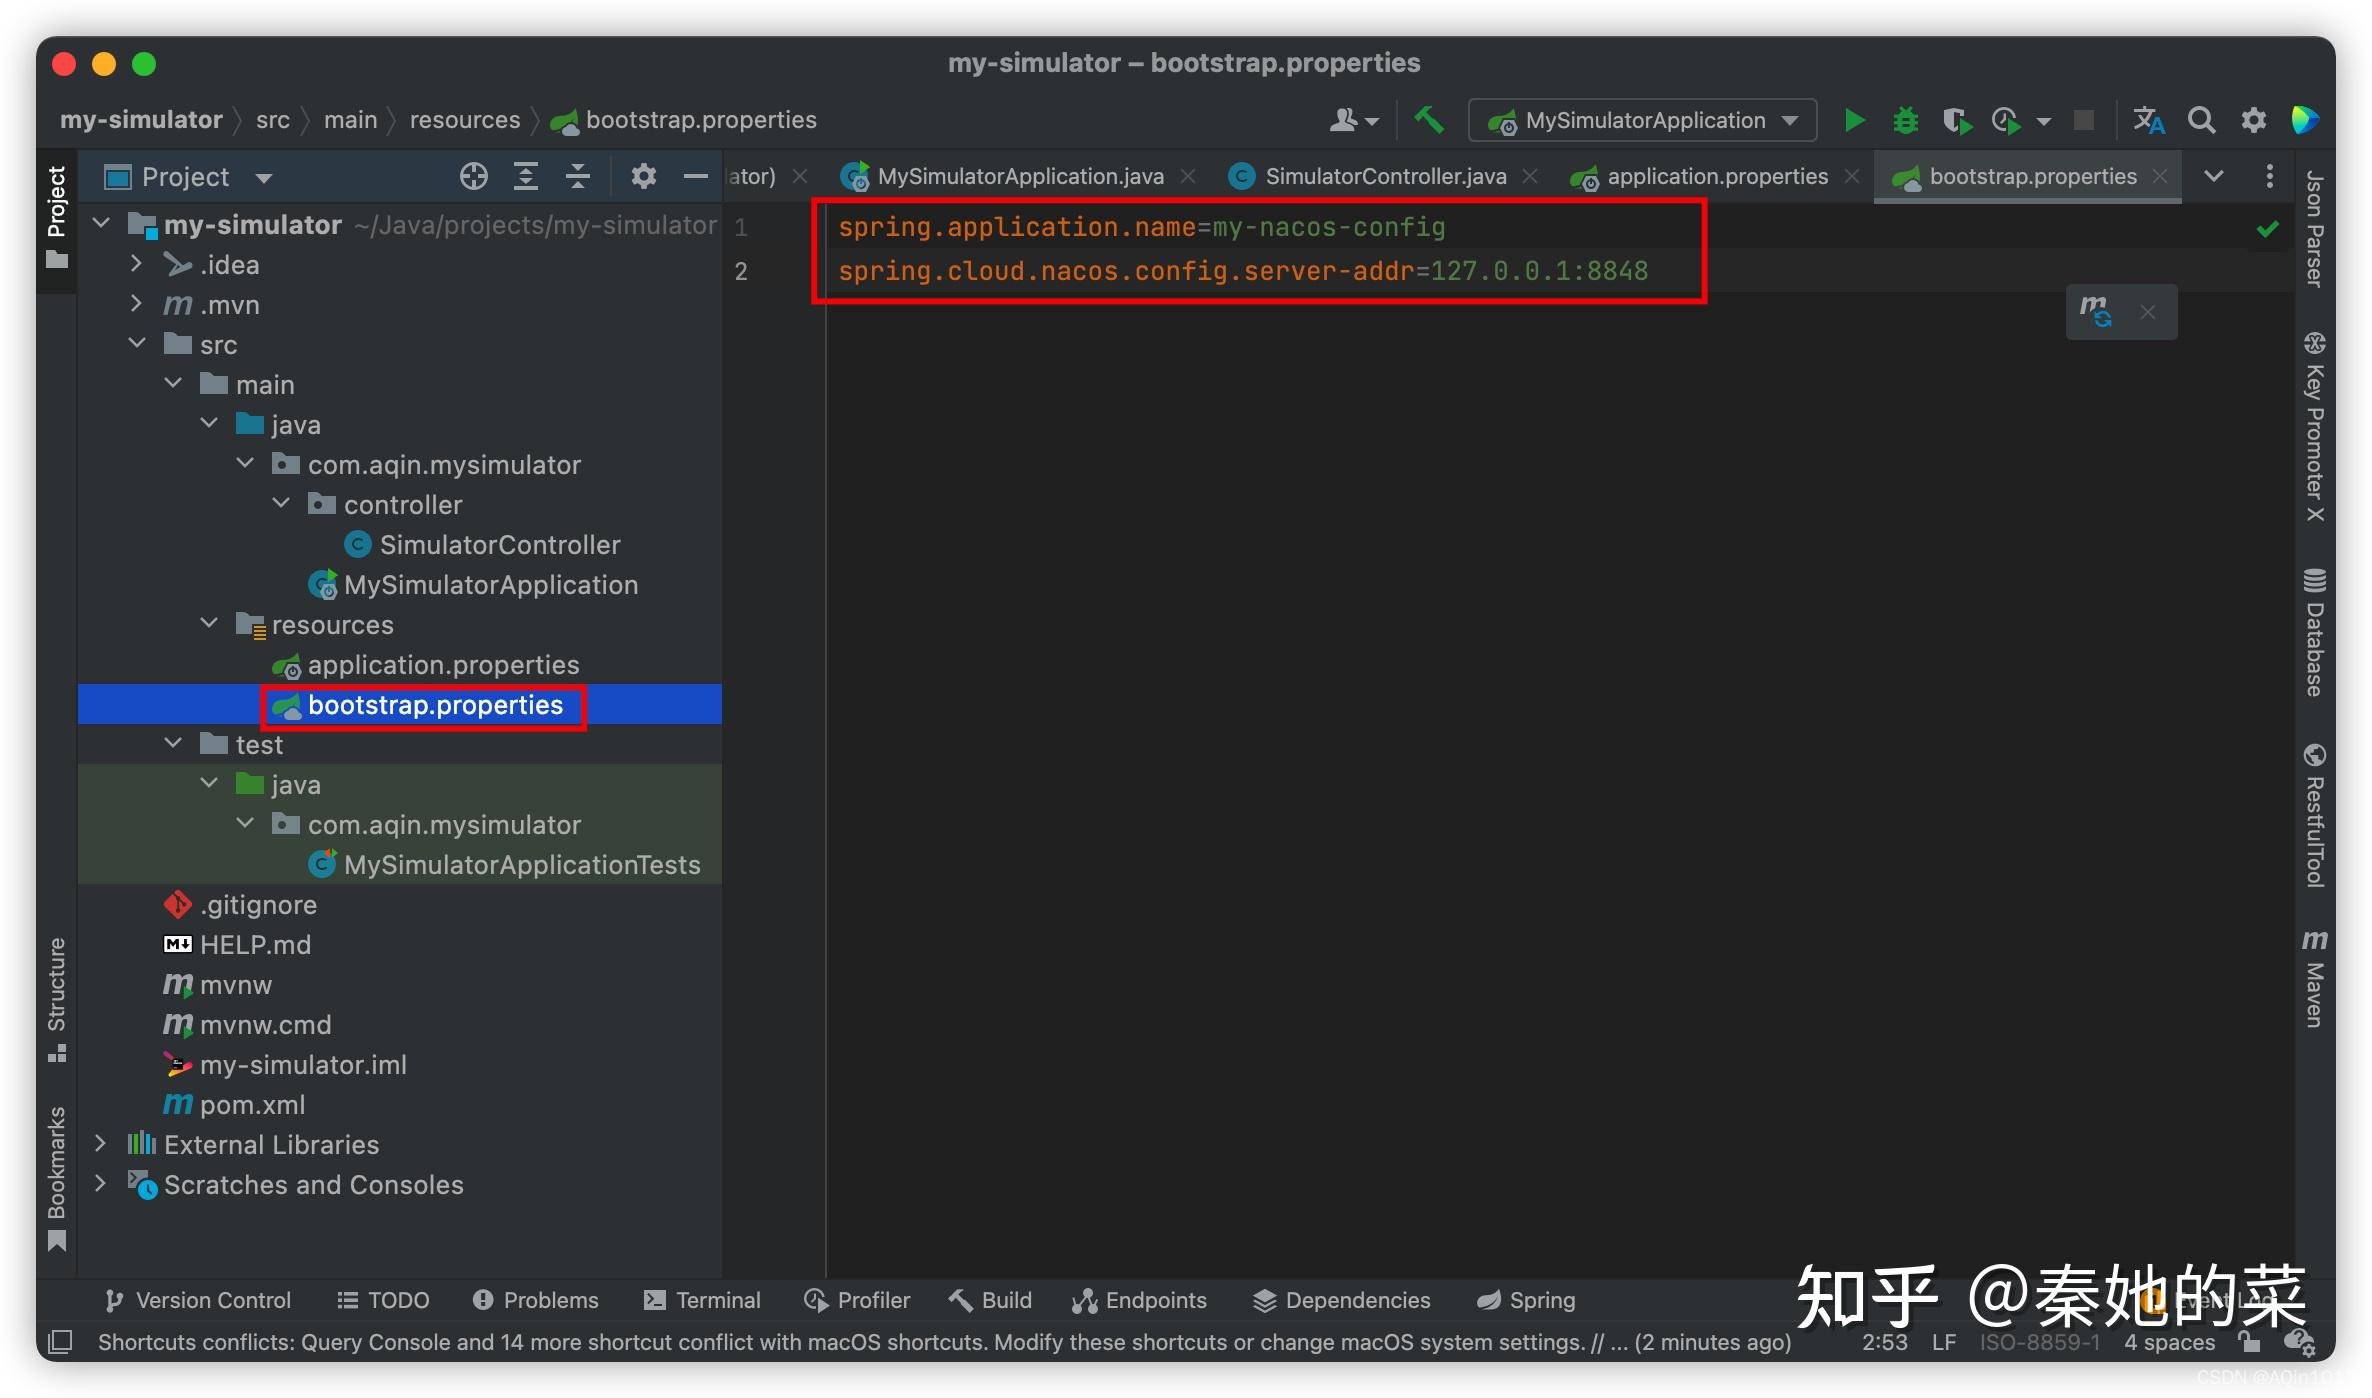Hide the Project tool window
The height and width of the screenshot is (1398, 2372).
tap(695, 177)
